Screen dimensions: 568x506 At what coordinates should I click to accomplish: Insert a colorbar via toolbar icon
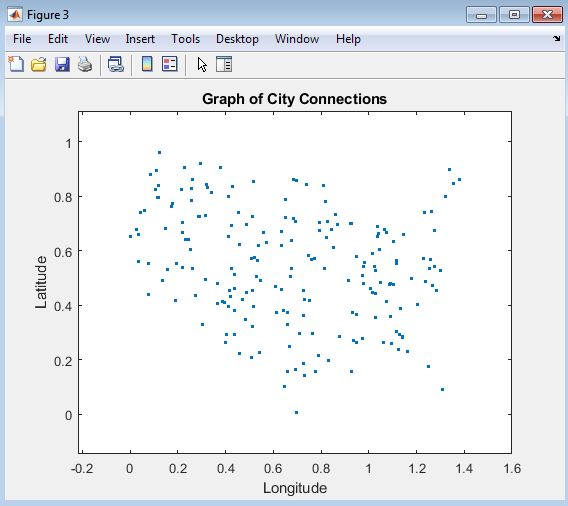[x=147, y=64]
